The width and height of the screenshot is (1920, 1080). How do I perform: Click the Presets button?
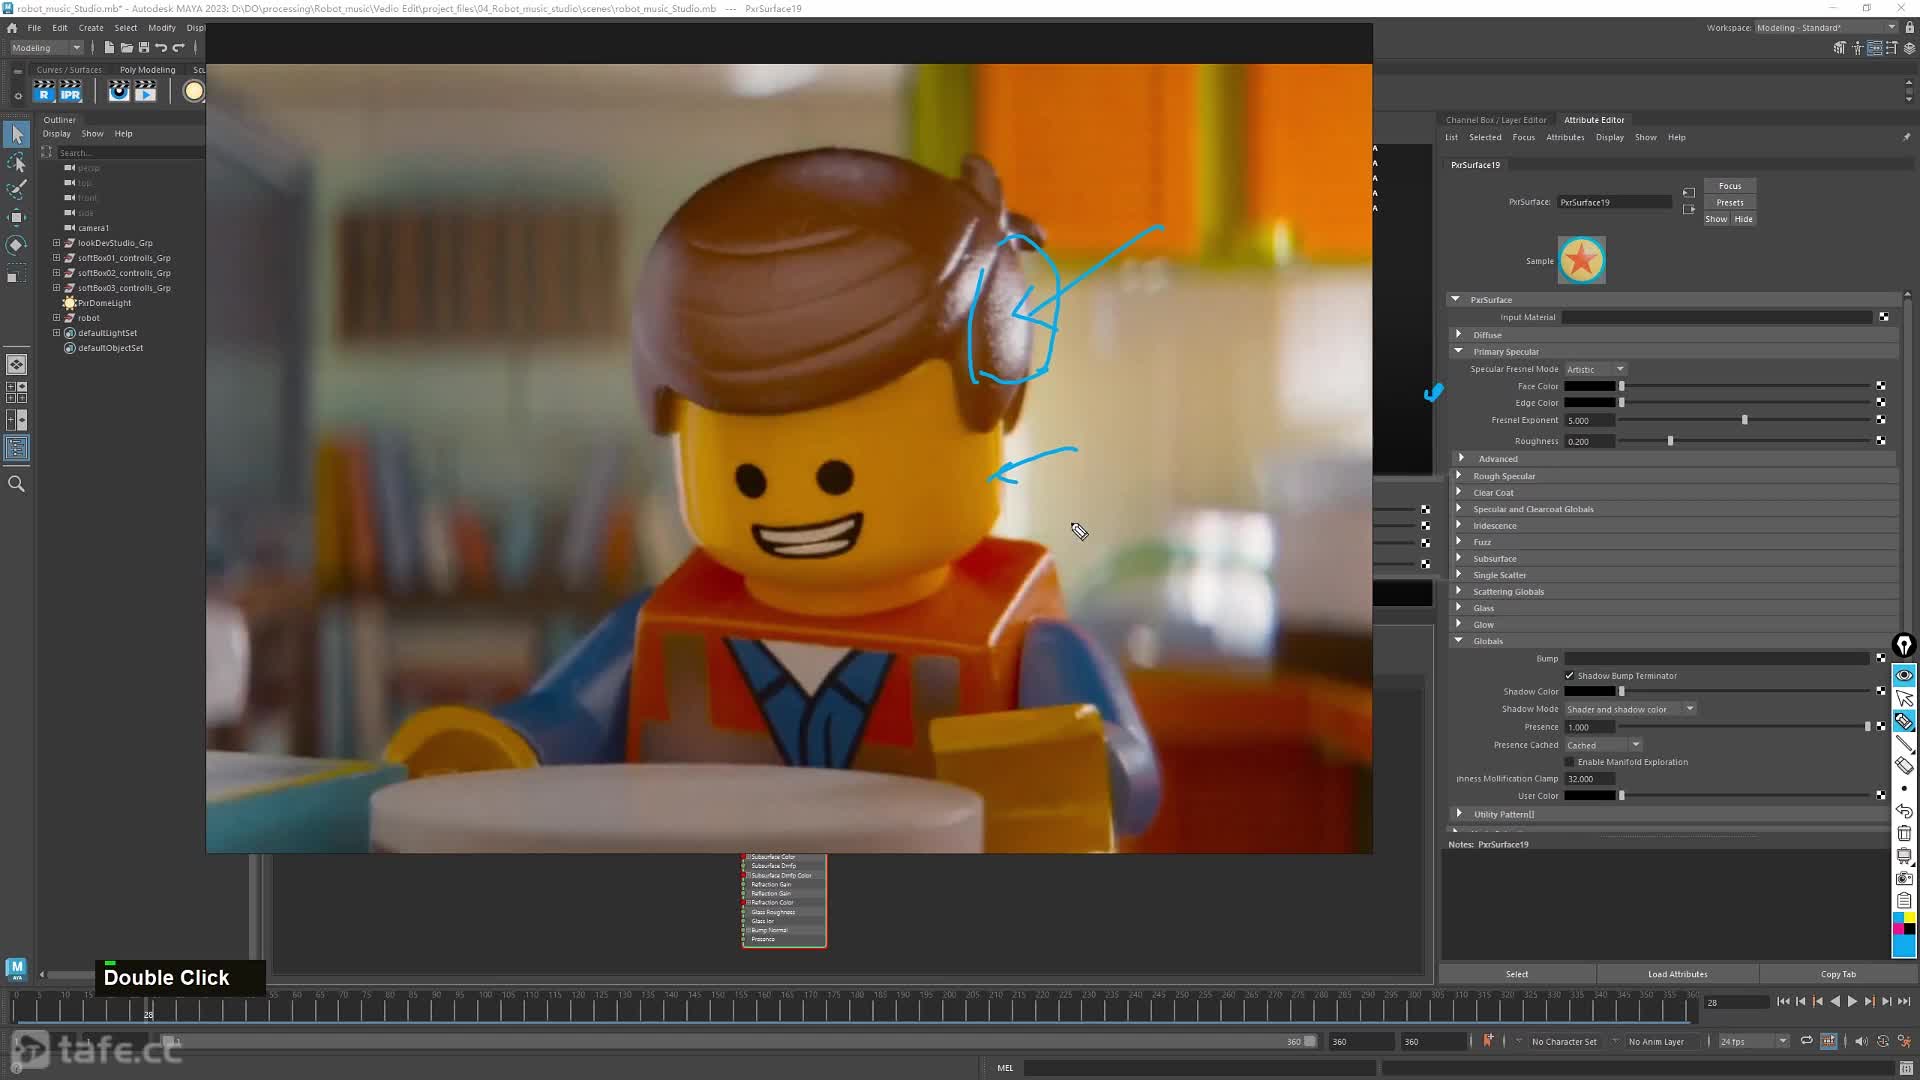(x=1730, y=203)
